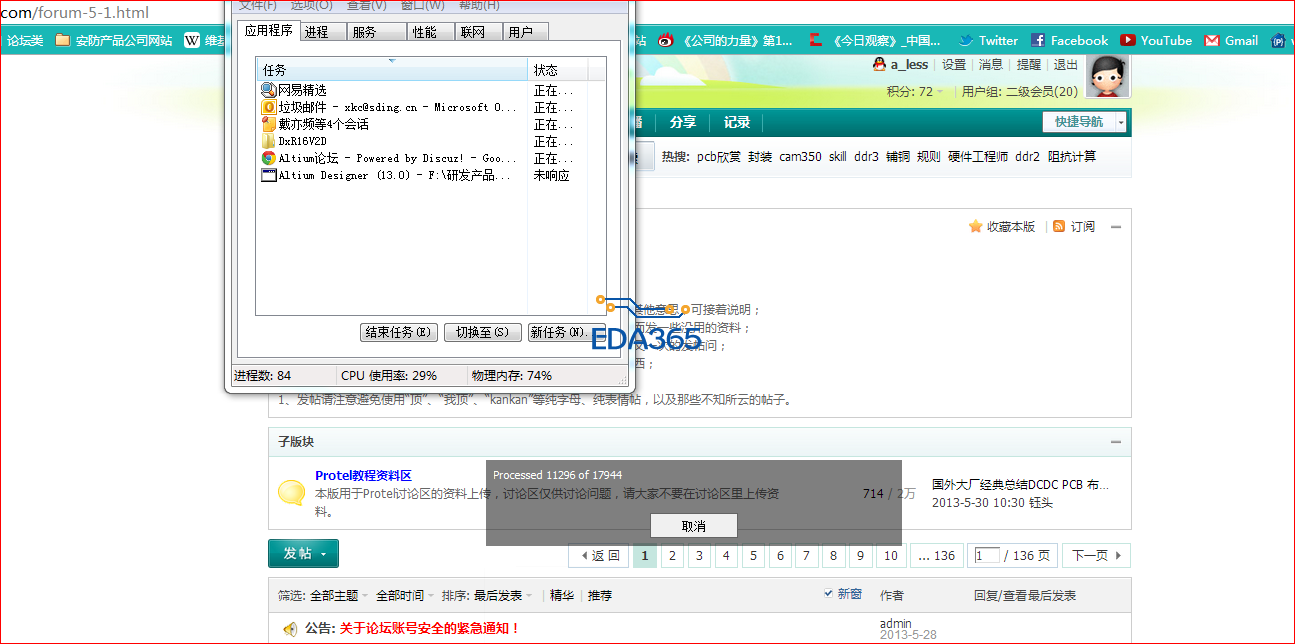Click the RSS icon for 订阅
Viewport: 1295px width, 644px height.
[x=1059, y=227]
